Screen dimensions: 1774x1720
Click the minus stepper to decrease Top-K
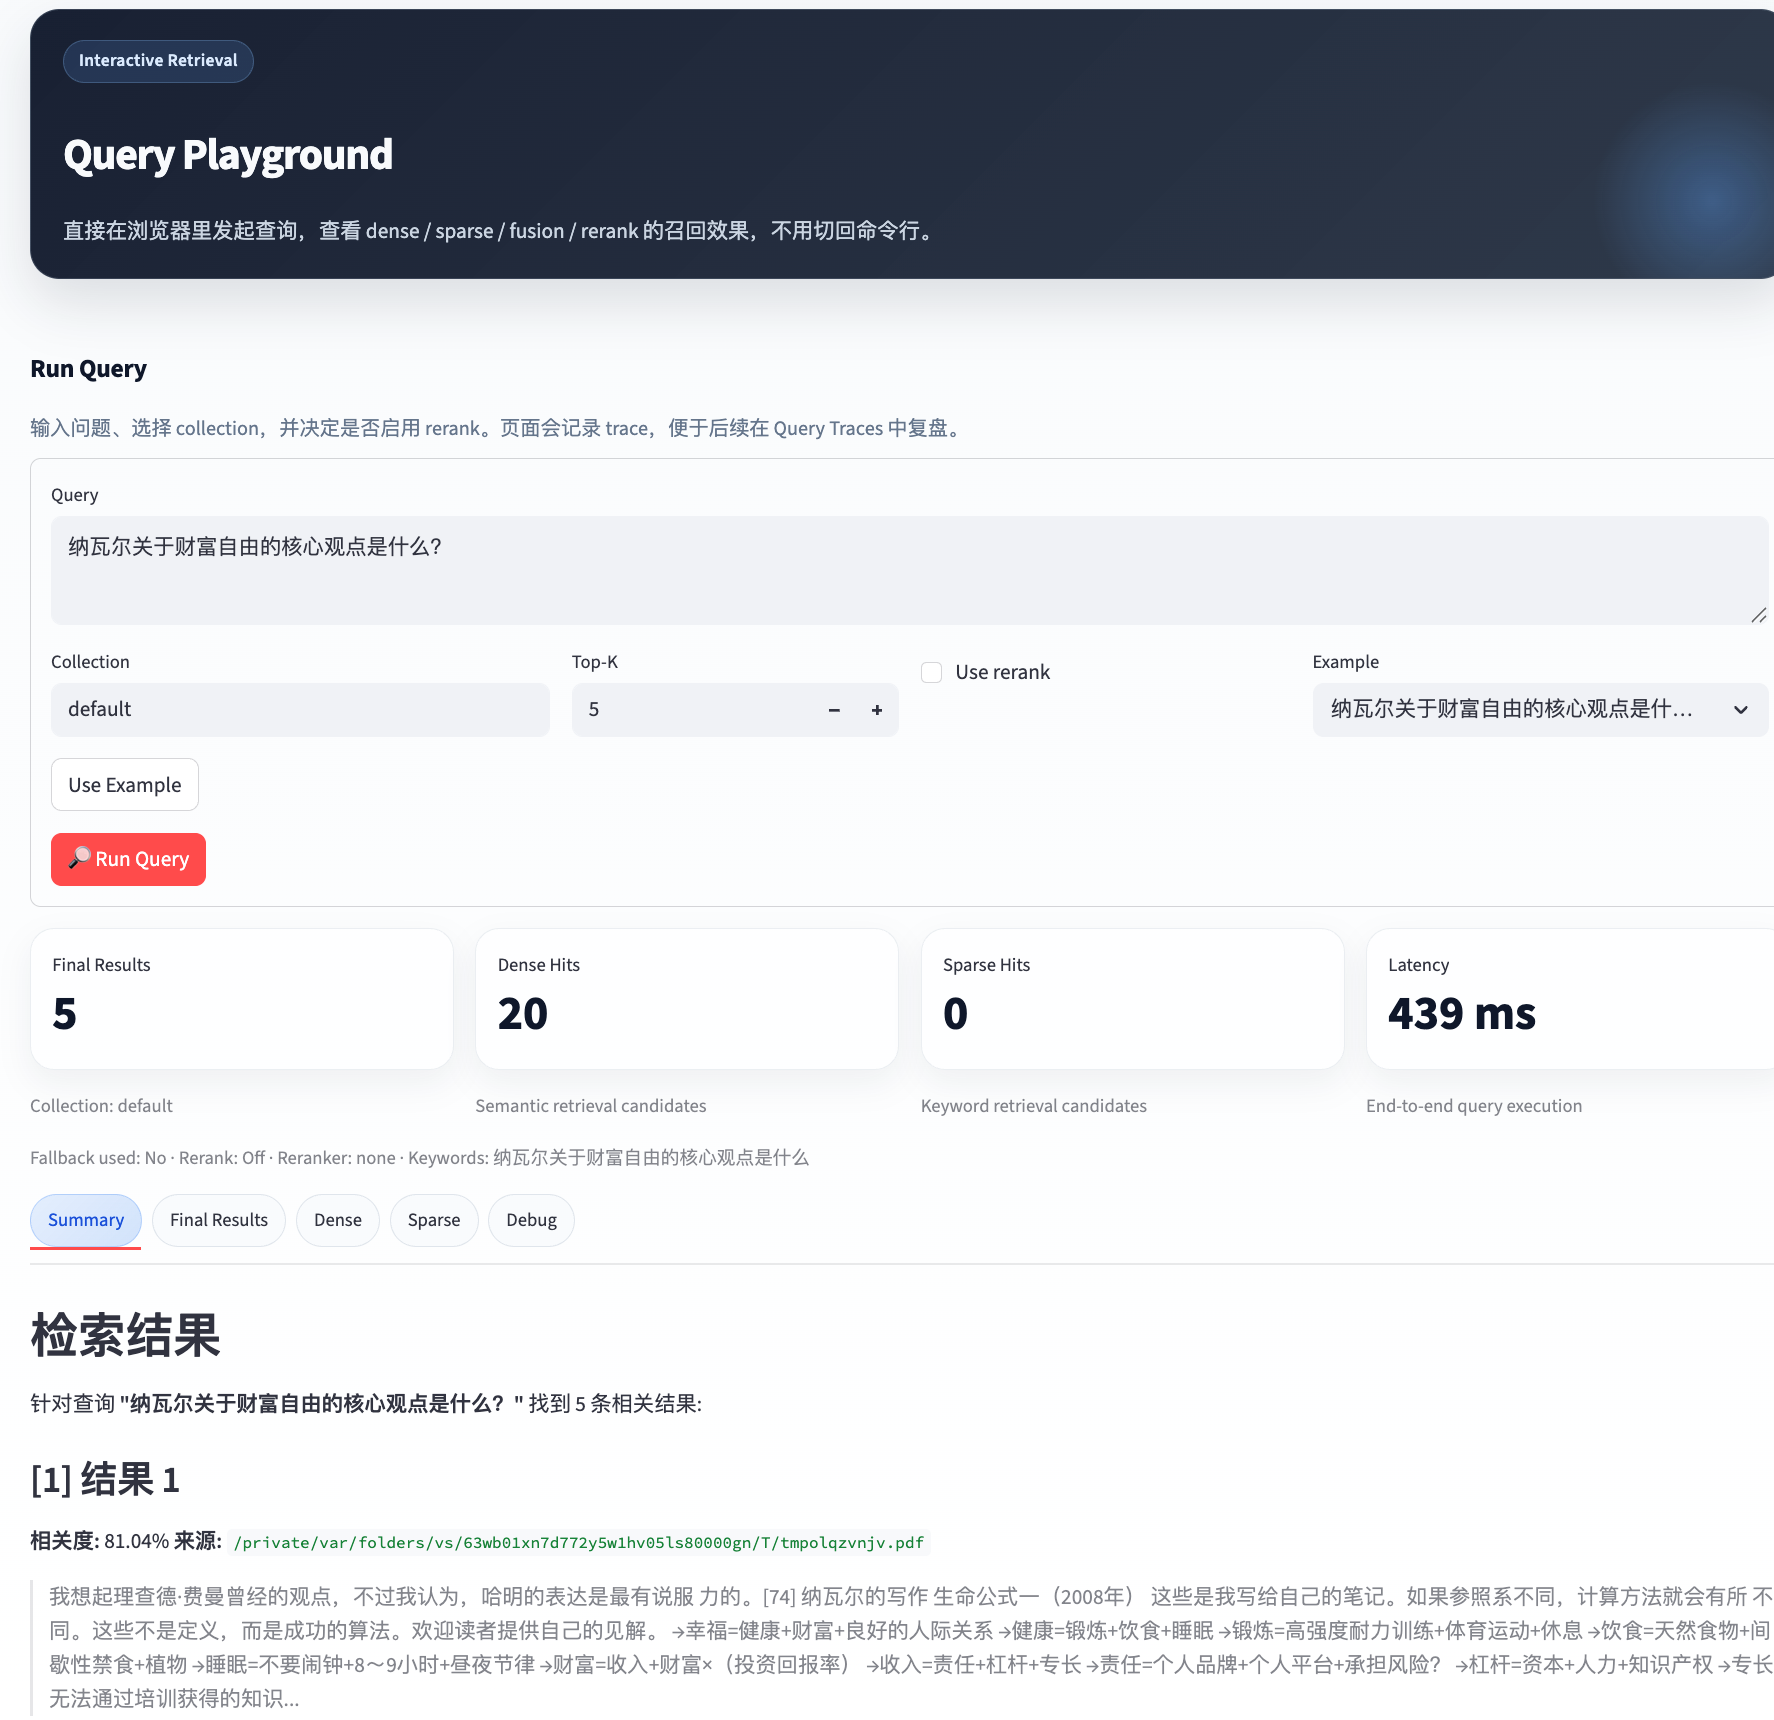(834, 710)
